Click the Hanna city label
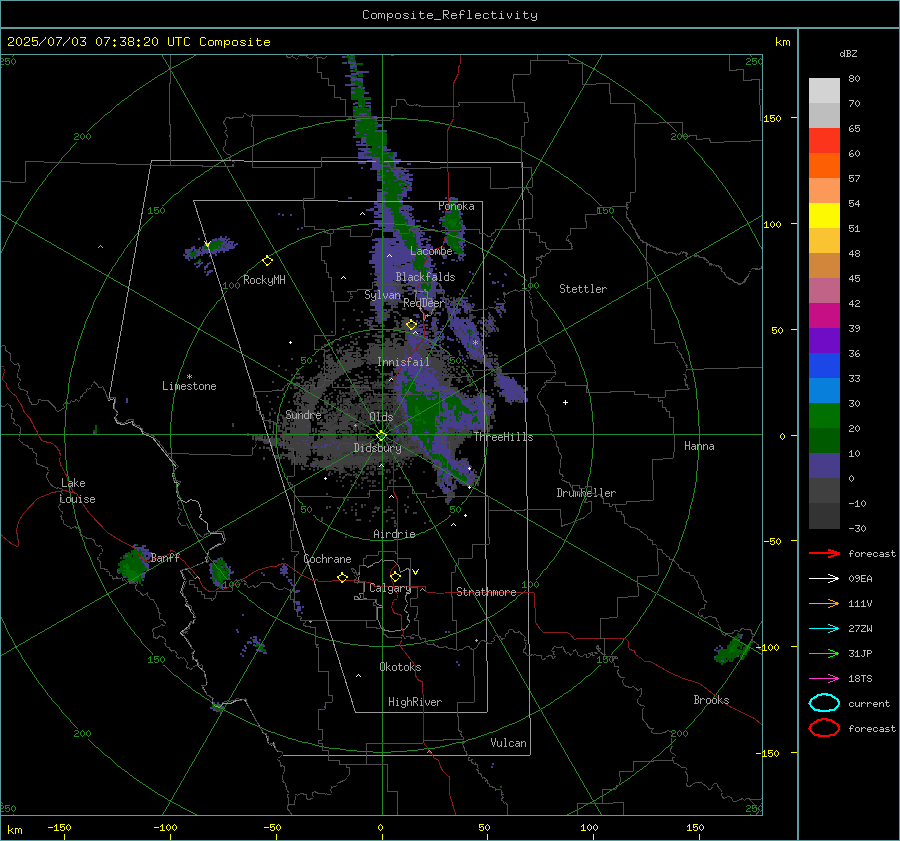Image resolution: width=900 pixels, height=841 pixels. tap(699, 446)
